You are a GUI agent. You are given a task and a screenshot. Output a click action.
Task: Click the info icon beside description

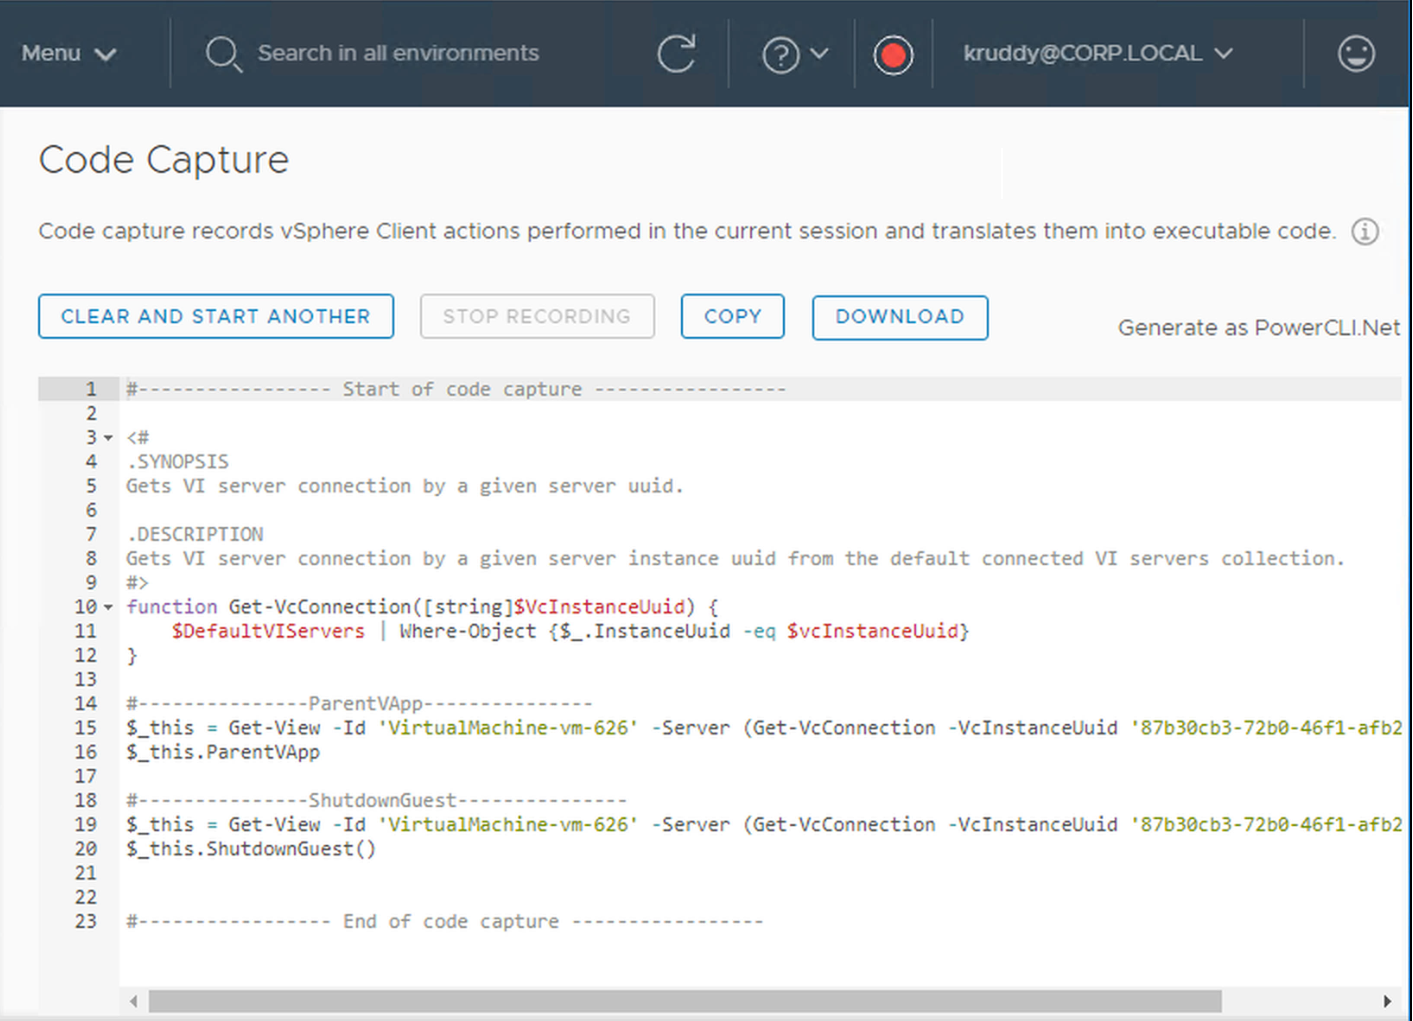pyautogui.click(x=1365, y=232)
